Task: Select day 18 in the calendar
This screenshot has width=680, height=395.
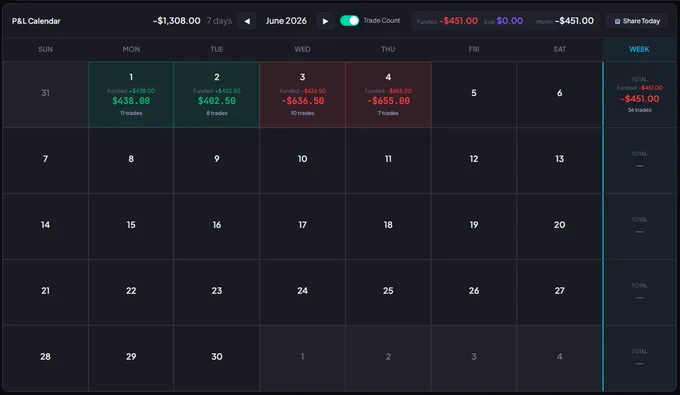Action: 388,225
